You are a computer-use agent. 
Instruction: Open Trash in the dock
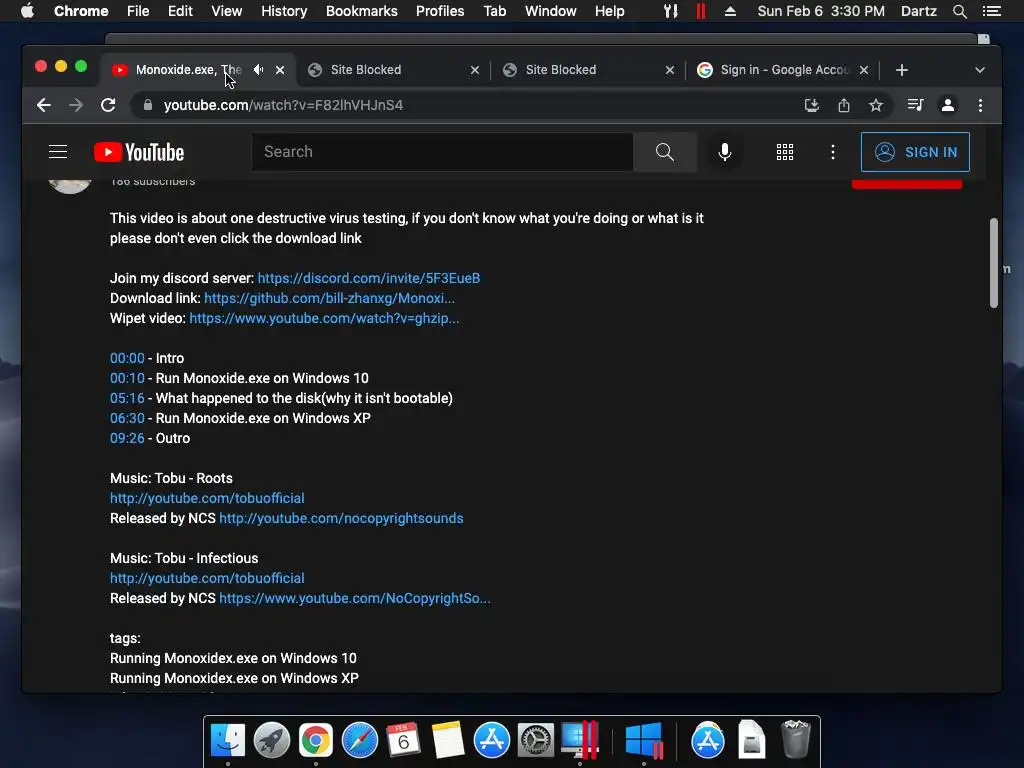click(795, 739)
